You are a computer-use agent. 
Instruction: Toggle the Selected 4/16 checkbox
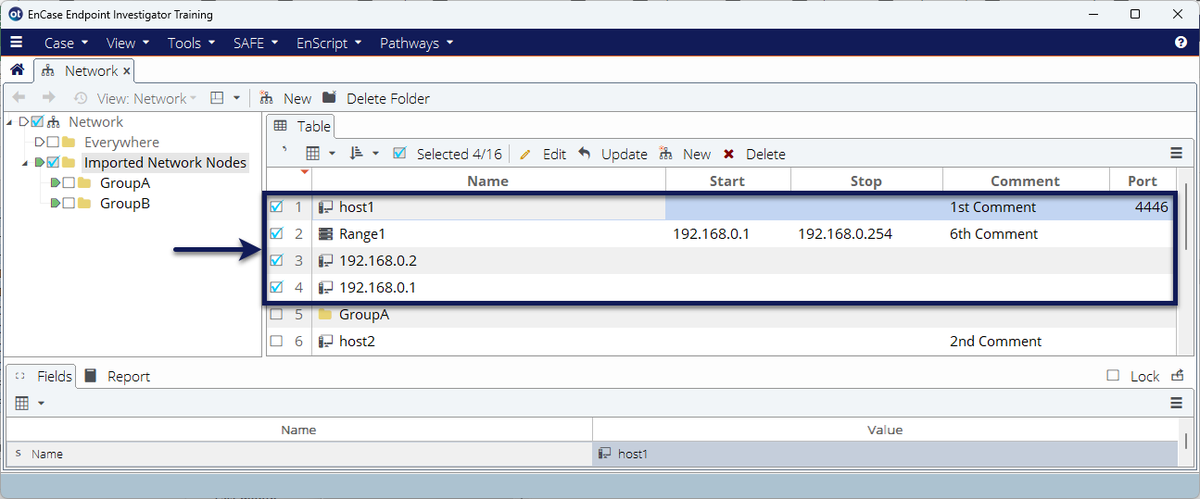pyautogui.click(x=400, y=154)
